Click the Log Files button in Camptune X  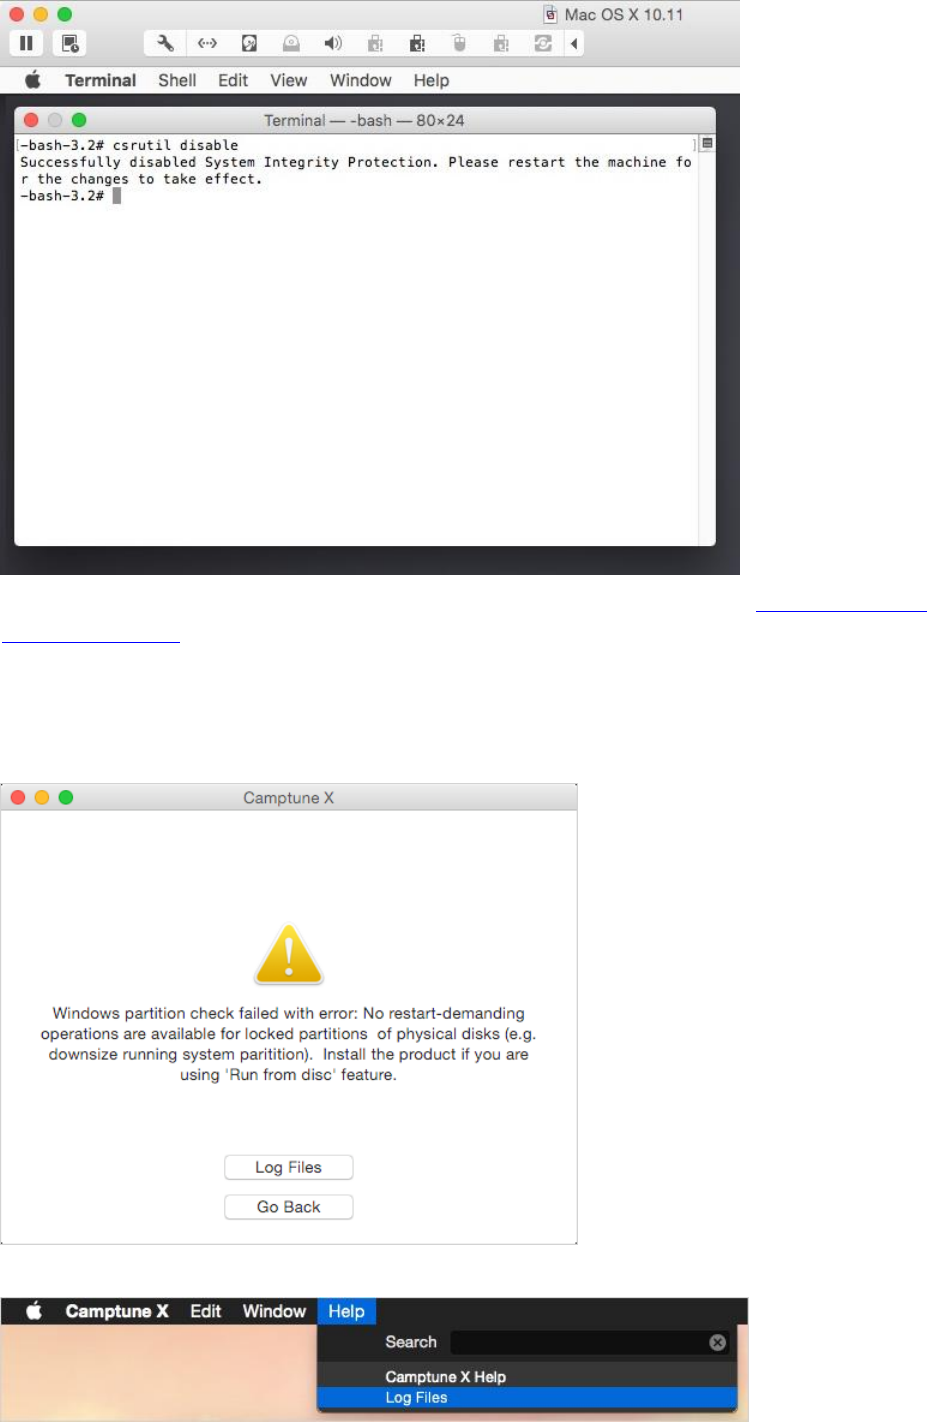(288, 1167)
